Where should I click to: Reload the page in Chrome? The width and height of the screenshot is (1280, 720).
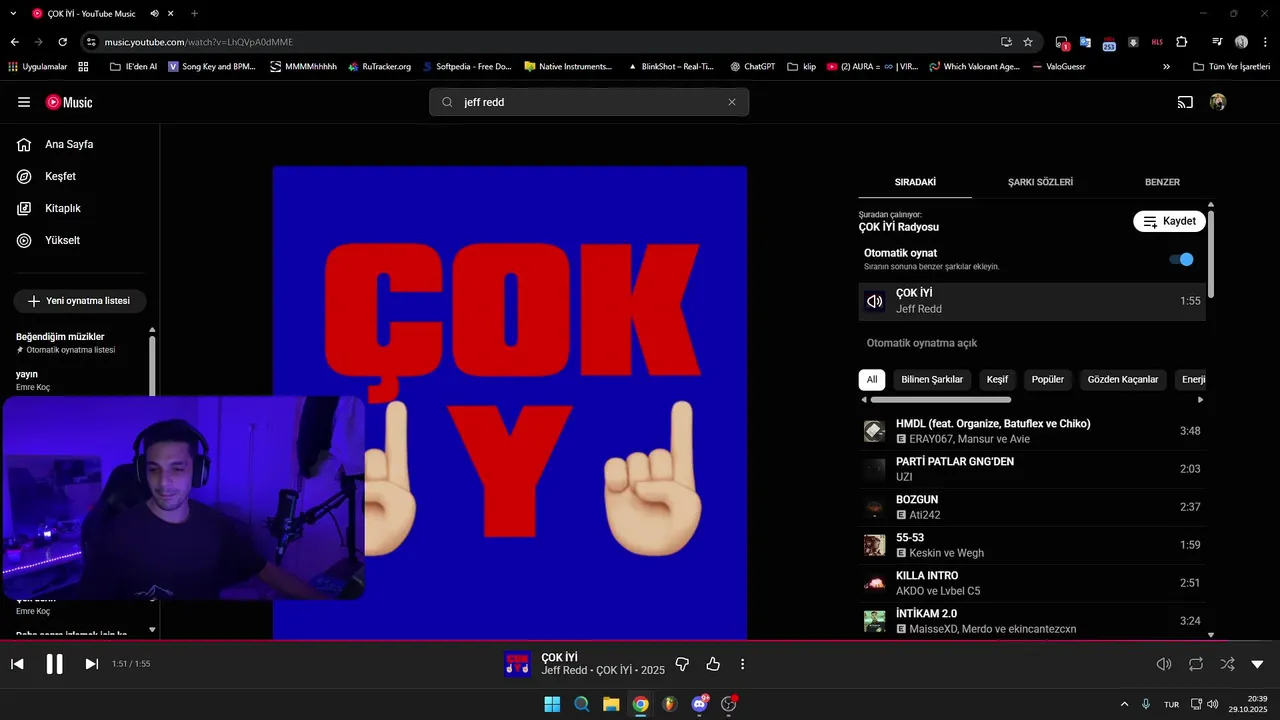click(x=63, y=42)
